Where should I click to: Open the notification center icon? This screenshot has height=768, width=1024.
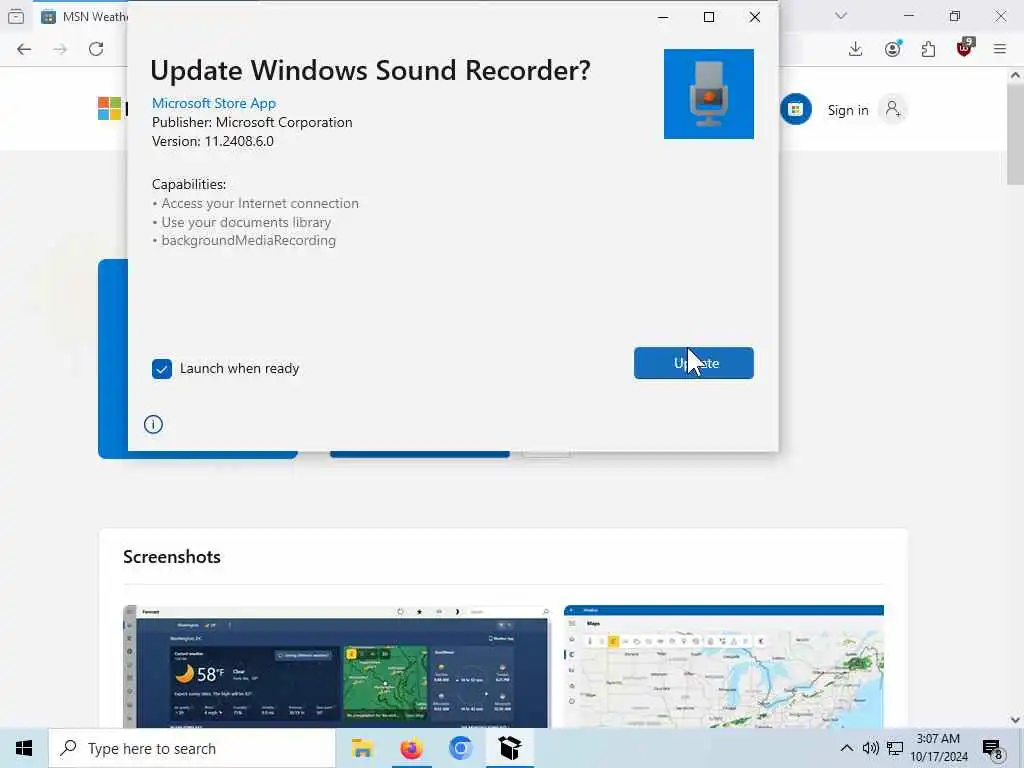coord(993,749)
